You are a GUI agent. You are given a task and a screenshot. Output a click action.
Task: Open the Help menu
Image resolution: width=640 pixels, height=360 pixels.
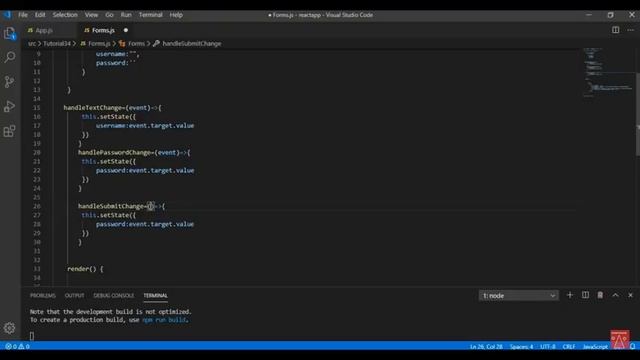click(176, 15)
